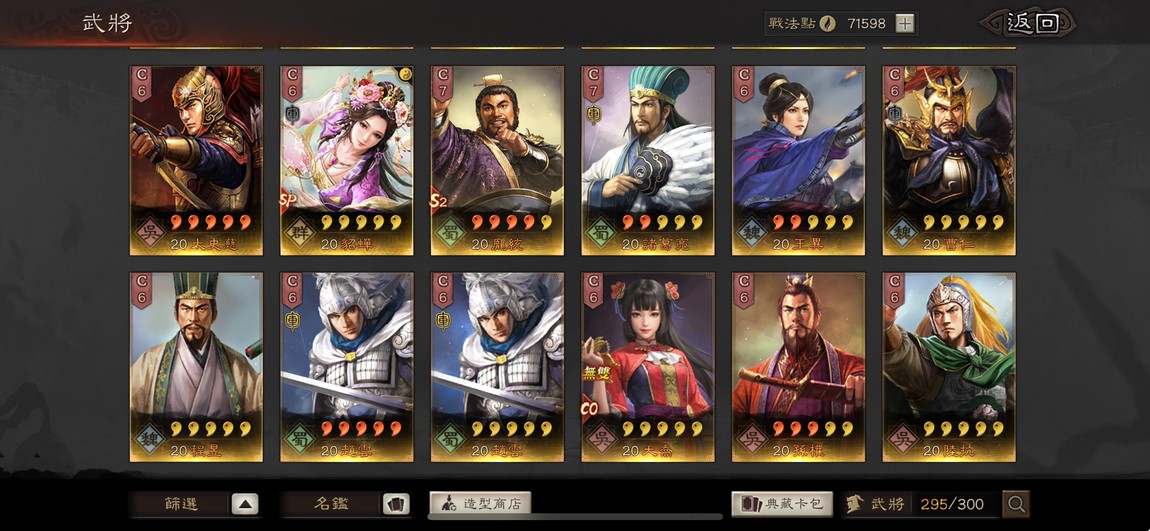Screen dimensions: 1150x531
Task: Open the 造型商店 costume shop
Action: (480, 504)
